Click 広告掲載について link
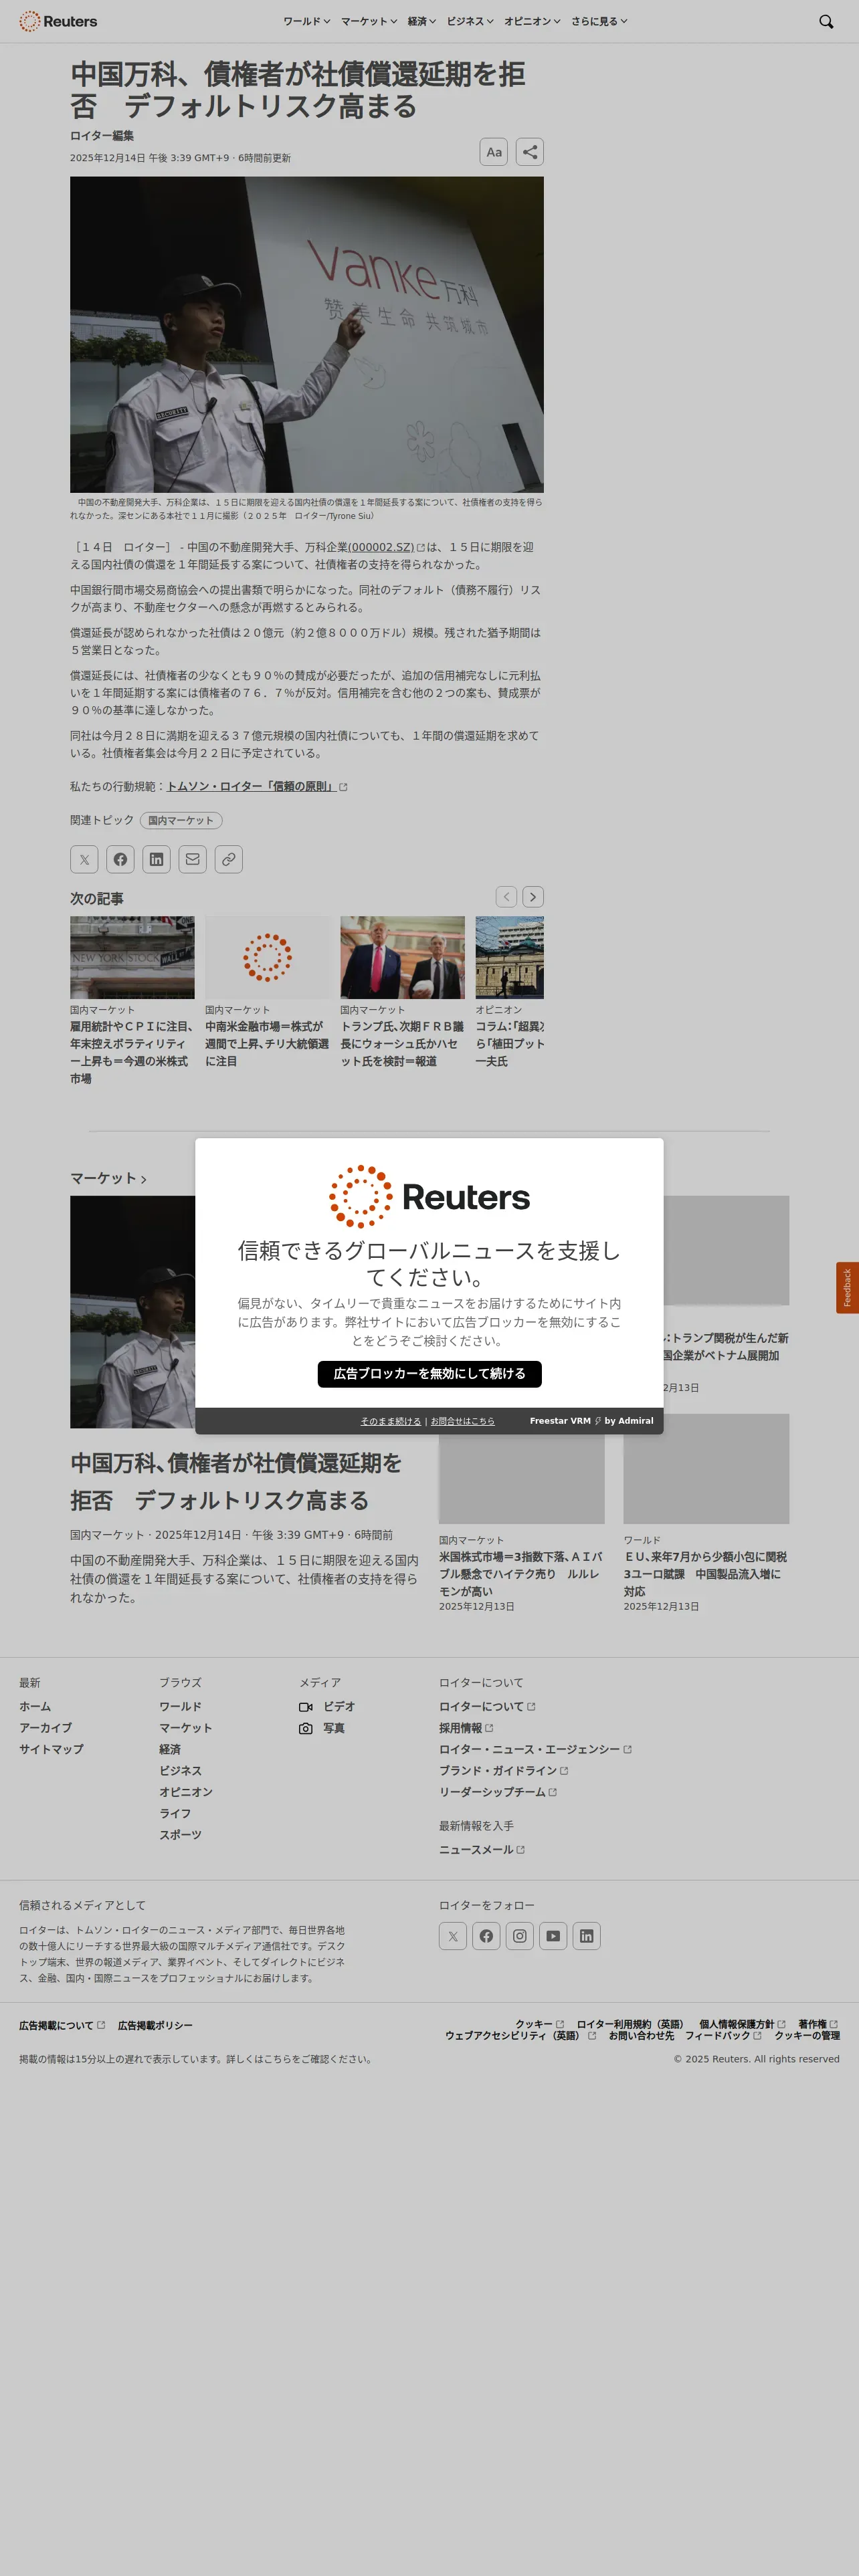 click(x=62, y=2025)
